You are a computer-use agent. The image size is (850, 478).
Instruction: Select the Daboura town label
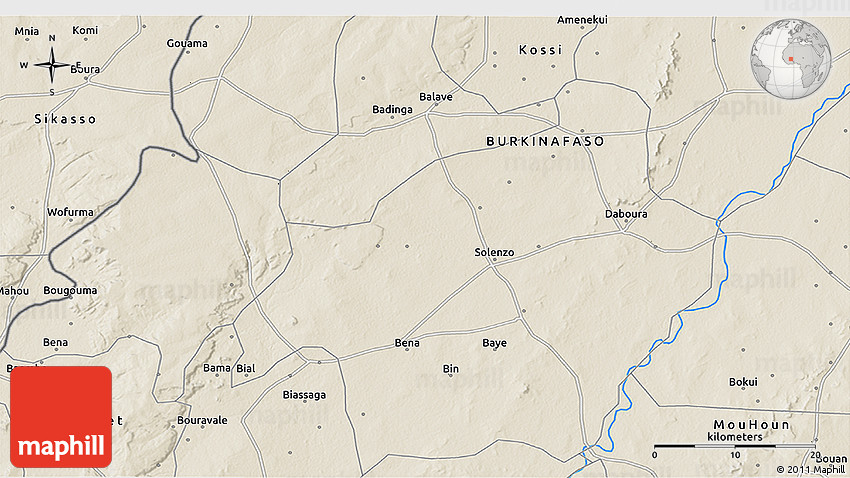click(x=626, y=214)
